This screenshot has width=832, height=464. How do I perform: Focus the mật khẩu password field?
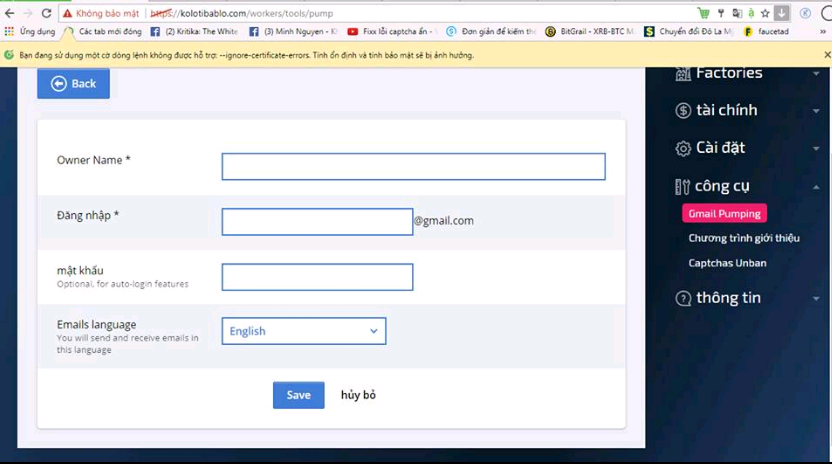[x=317, y=277]
